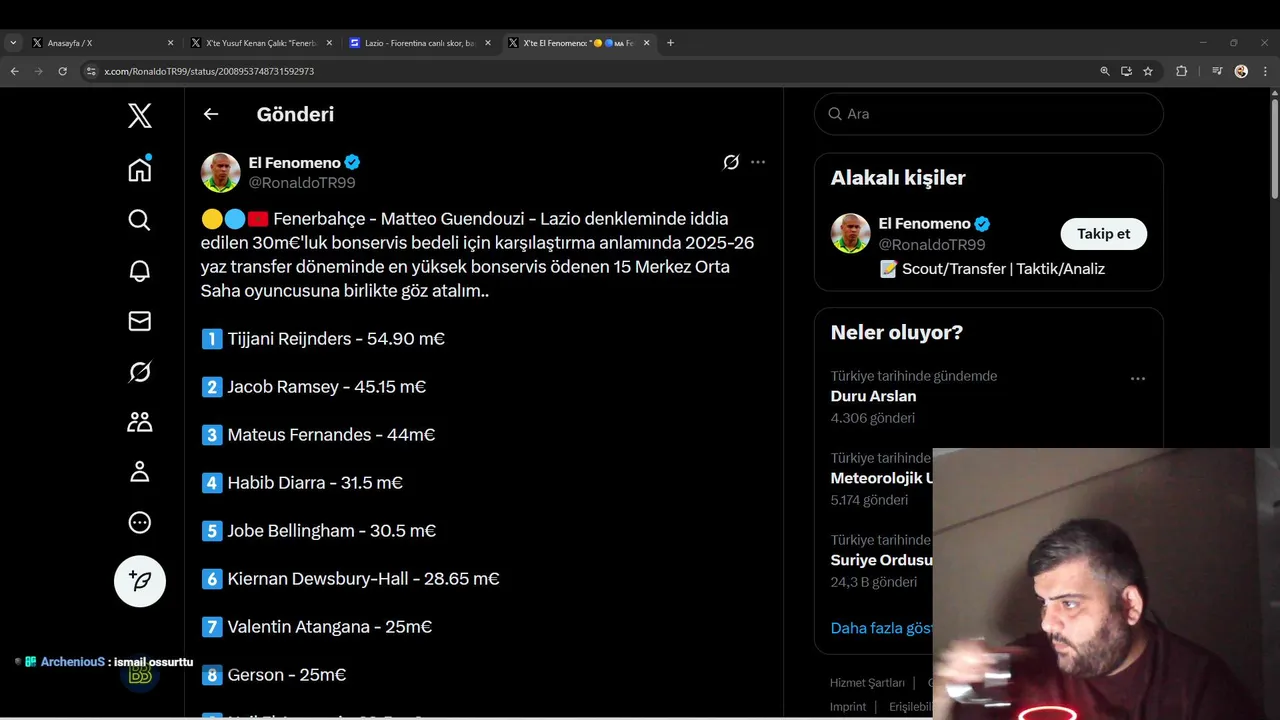The width and height of the screenshot is (1280, 720).
Task: Go back with the Gönderi arrow
Action: (x=211, y=114)
